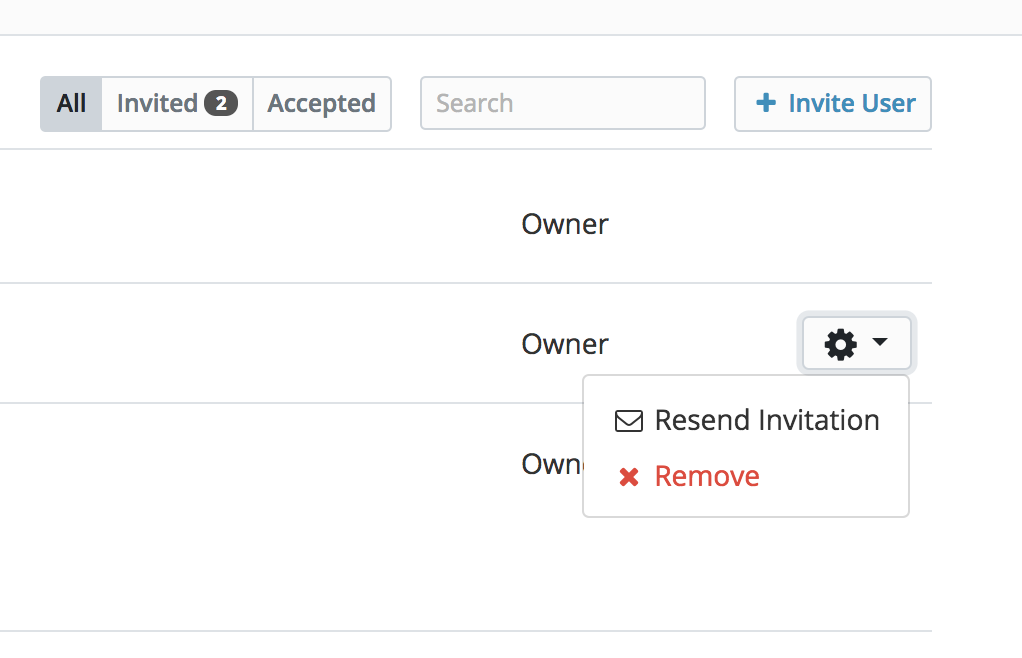Show only Invited users

point(177,104)
